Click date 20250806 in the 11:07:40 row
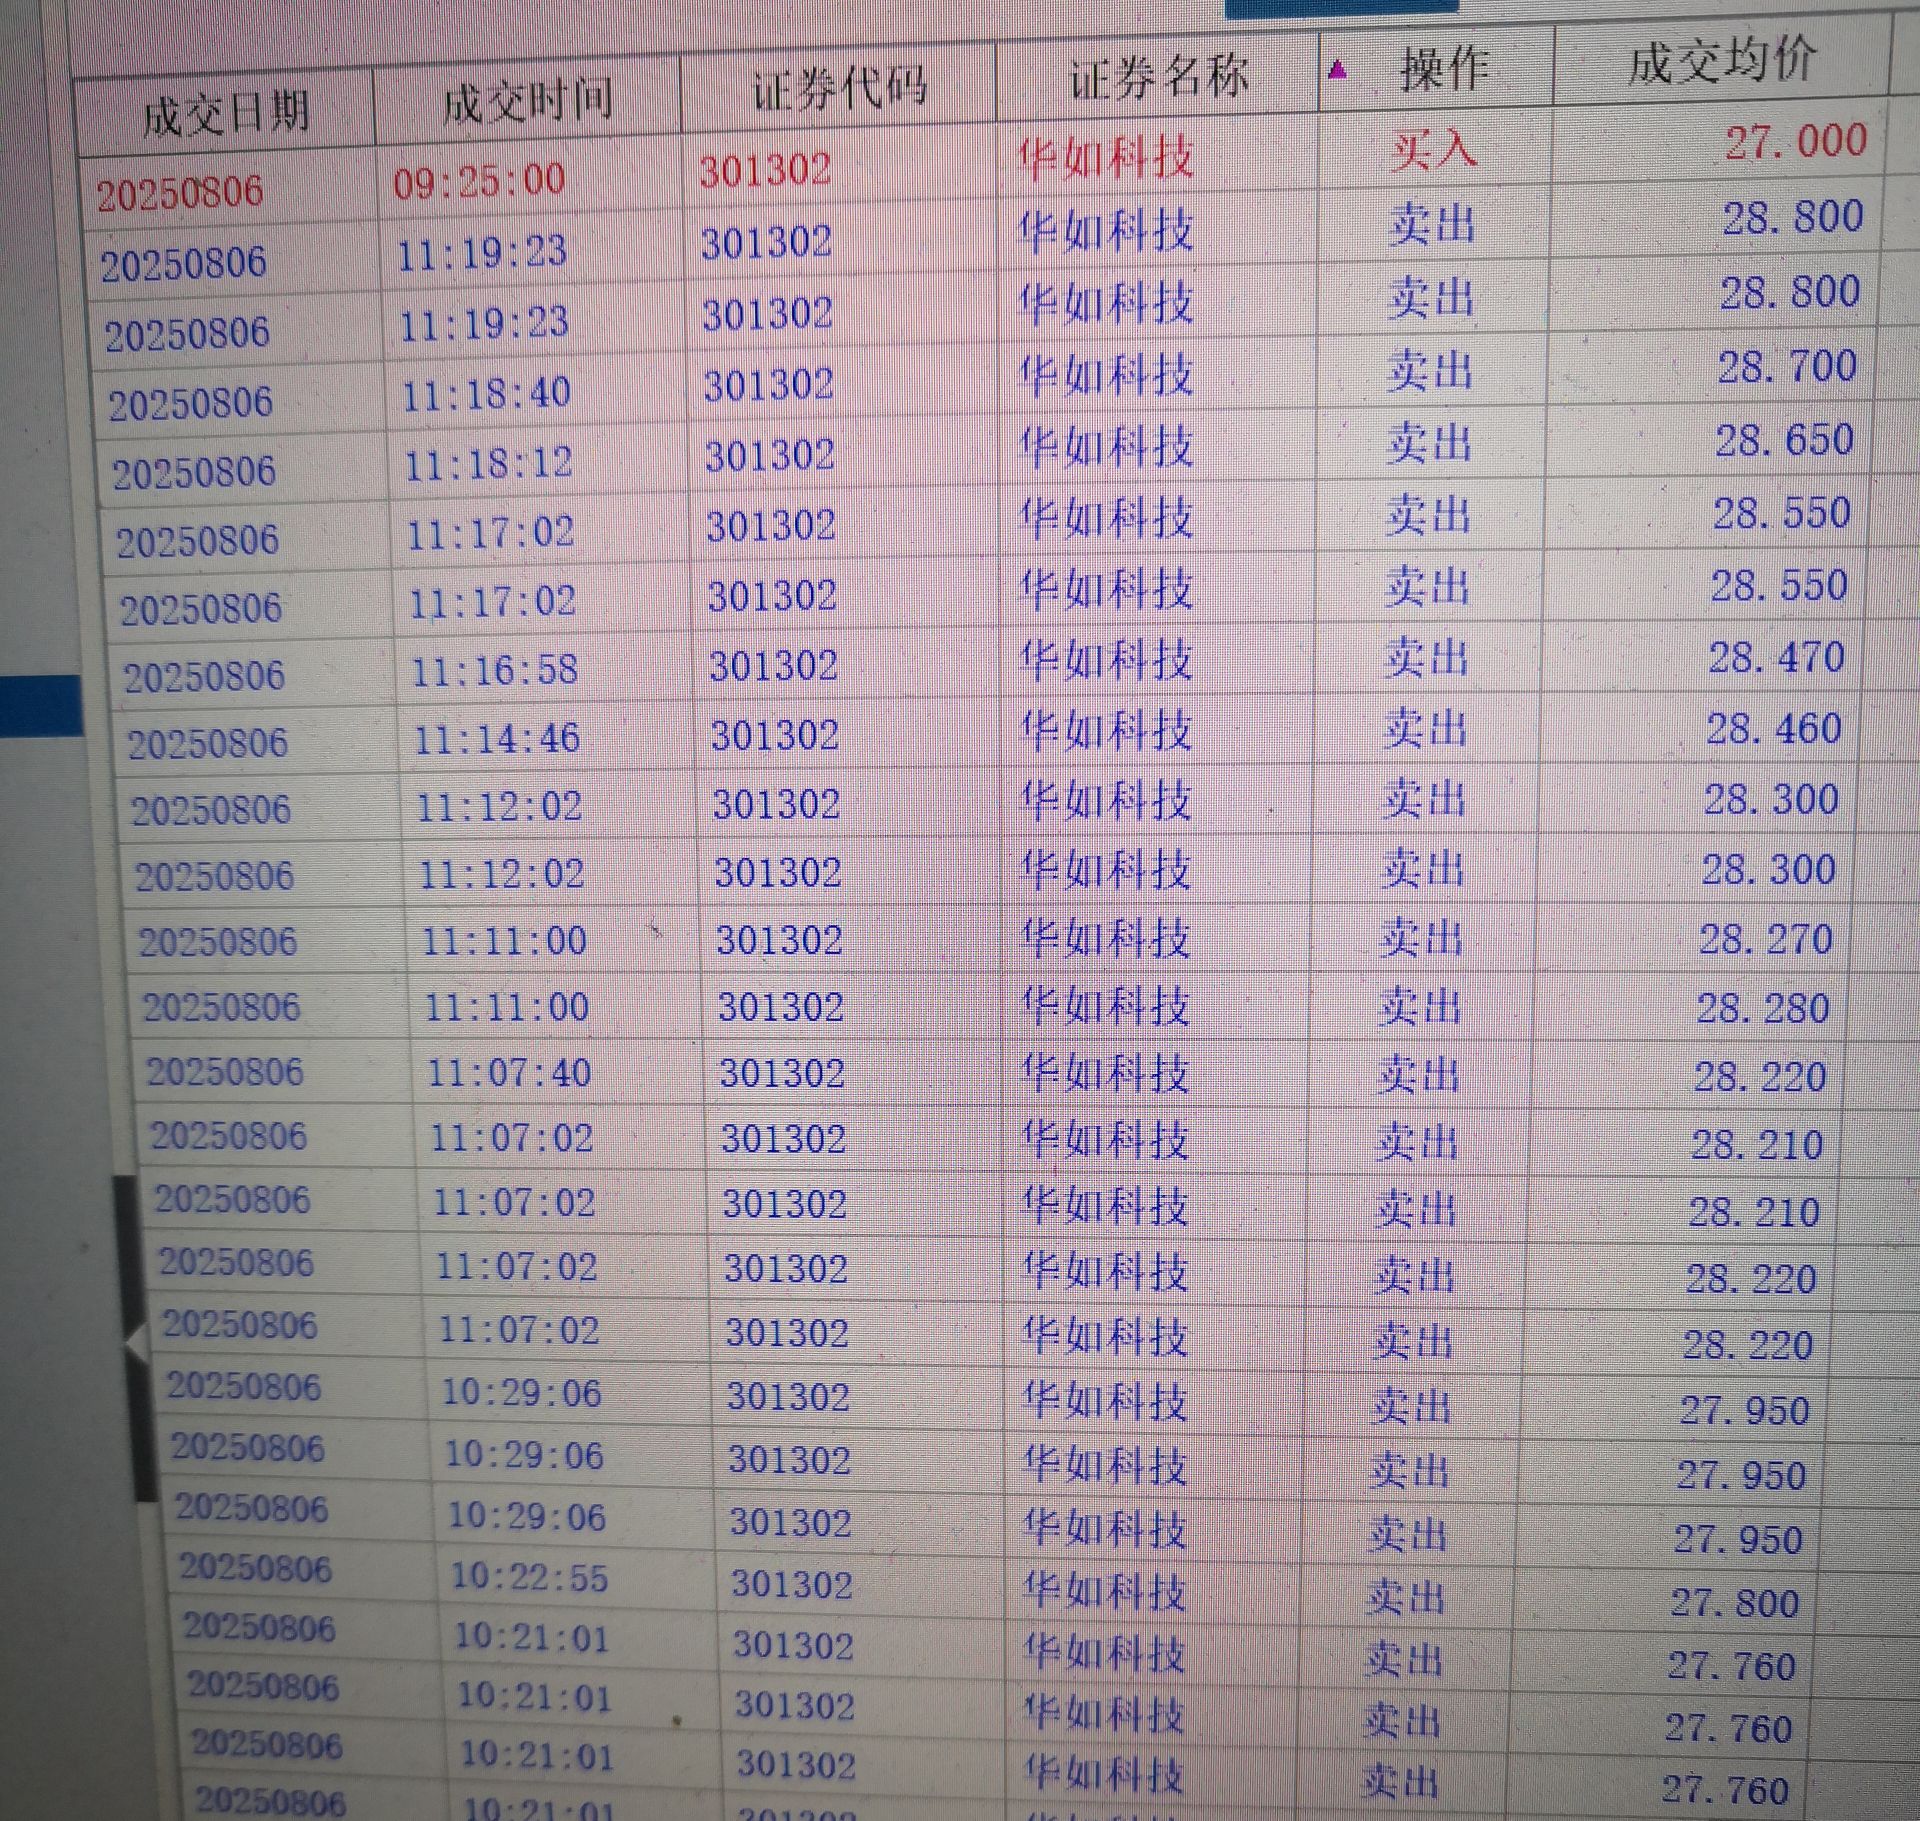 (225, 1072)
